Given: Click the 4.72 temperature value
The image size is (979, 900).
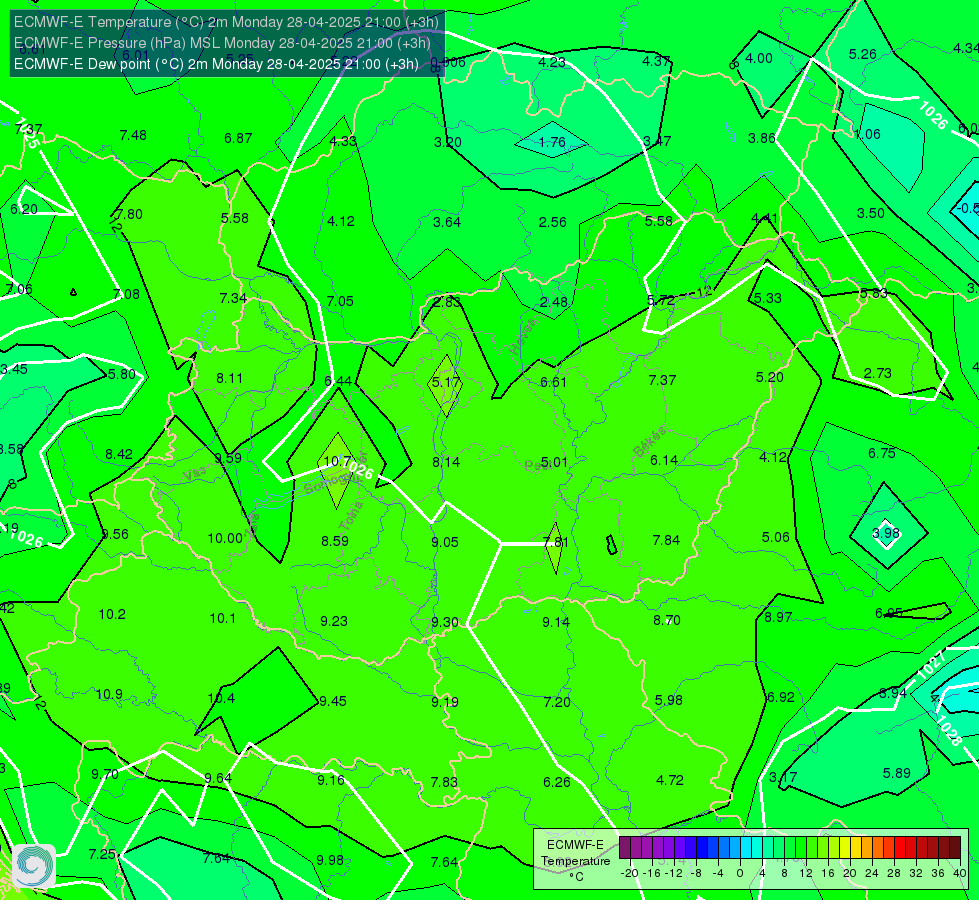Looking at the screenshot, I should pyautogui.click(x=669, y=780).
